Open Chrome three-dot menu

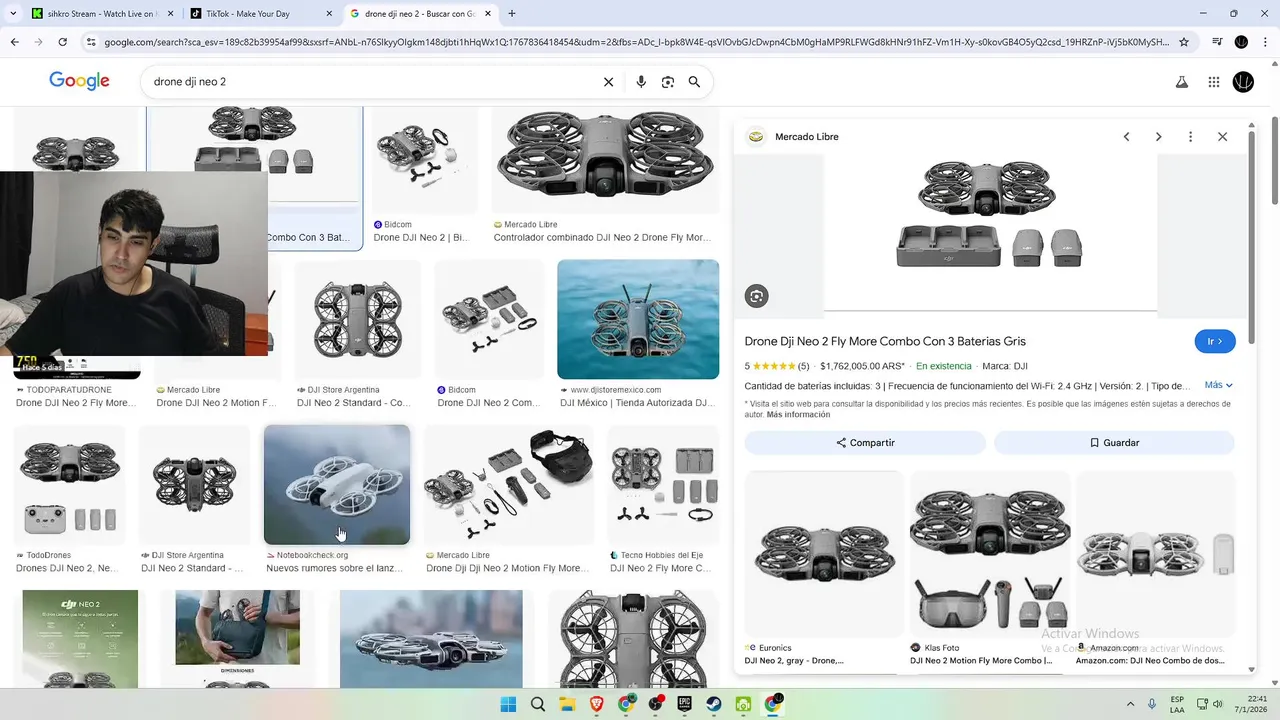[1264, 42]
